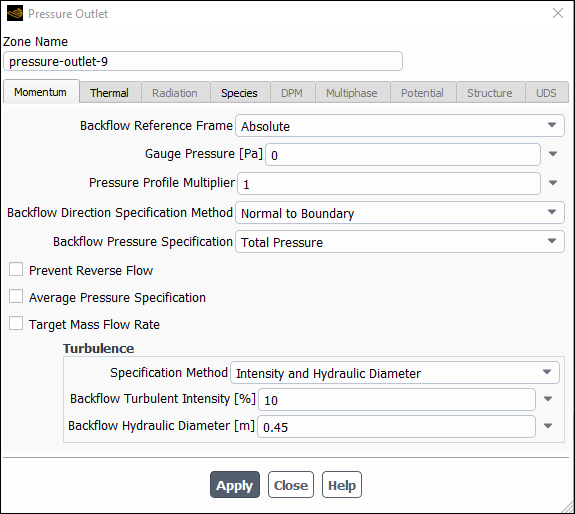Expand the Backflow Pressure Specification dropdown
Screen dimensions: 575x514
[x=400, y=242]
